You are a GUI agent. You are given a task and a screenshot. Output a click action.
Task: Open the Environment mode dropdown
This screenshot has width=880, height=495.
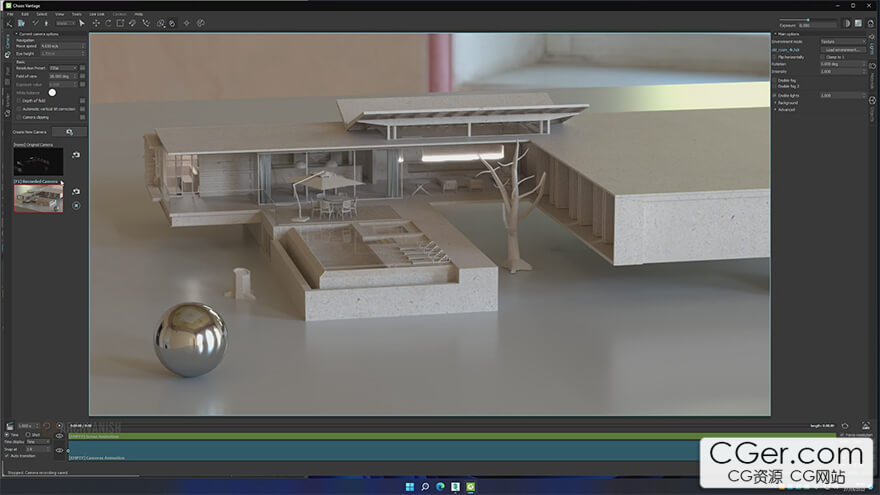(x=842, y=41)
